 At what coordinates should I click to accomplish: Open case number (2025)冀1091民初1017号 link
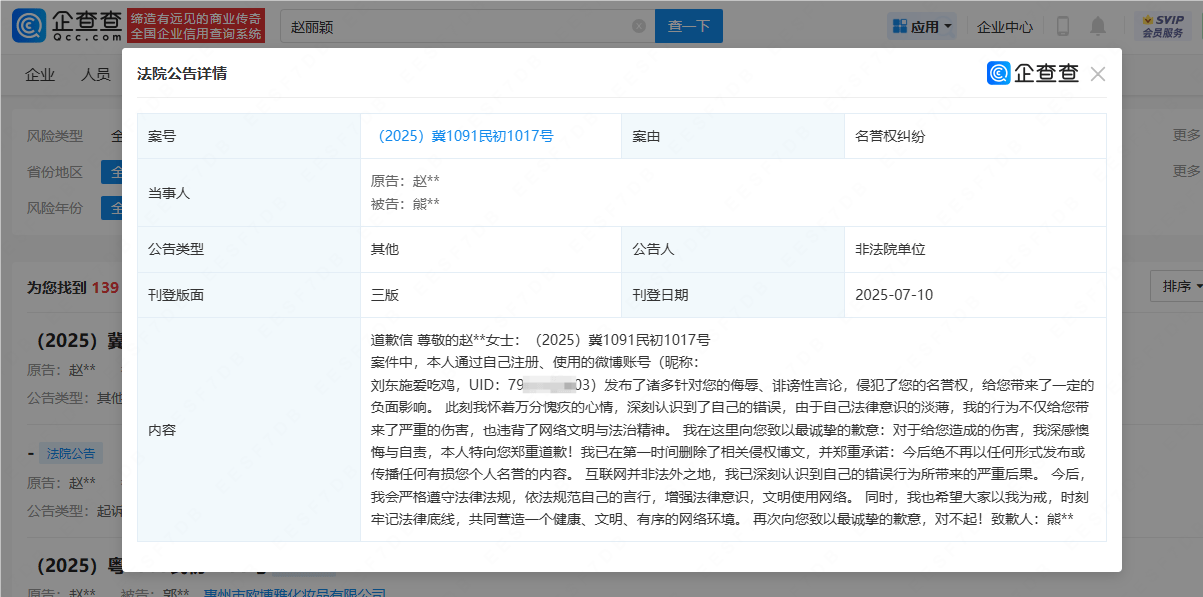pos(463,136)
